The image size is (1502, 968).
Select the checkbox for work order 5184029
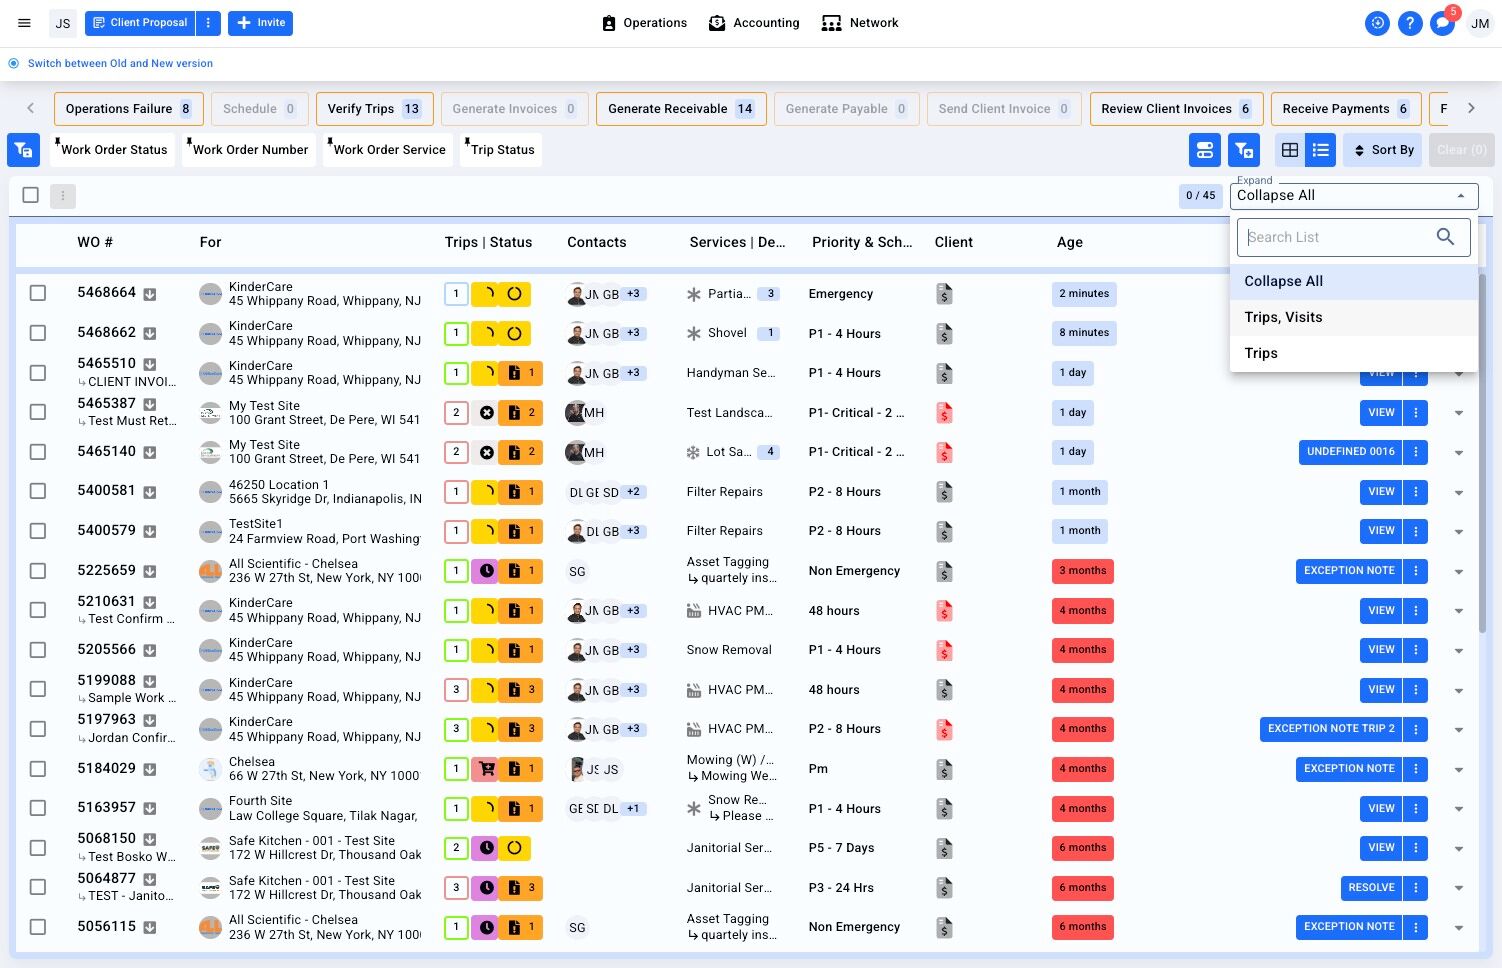click(x=38, y=769)
